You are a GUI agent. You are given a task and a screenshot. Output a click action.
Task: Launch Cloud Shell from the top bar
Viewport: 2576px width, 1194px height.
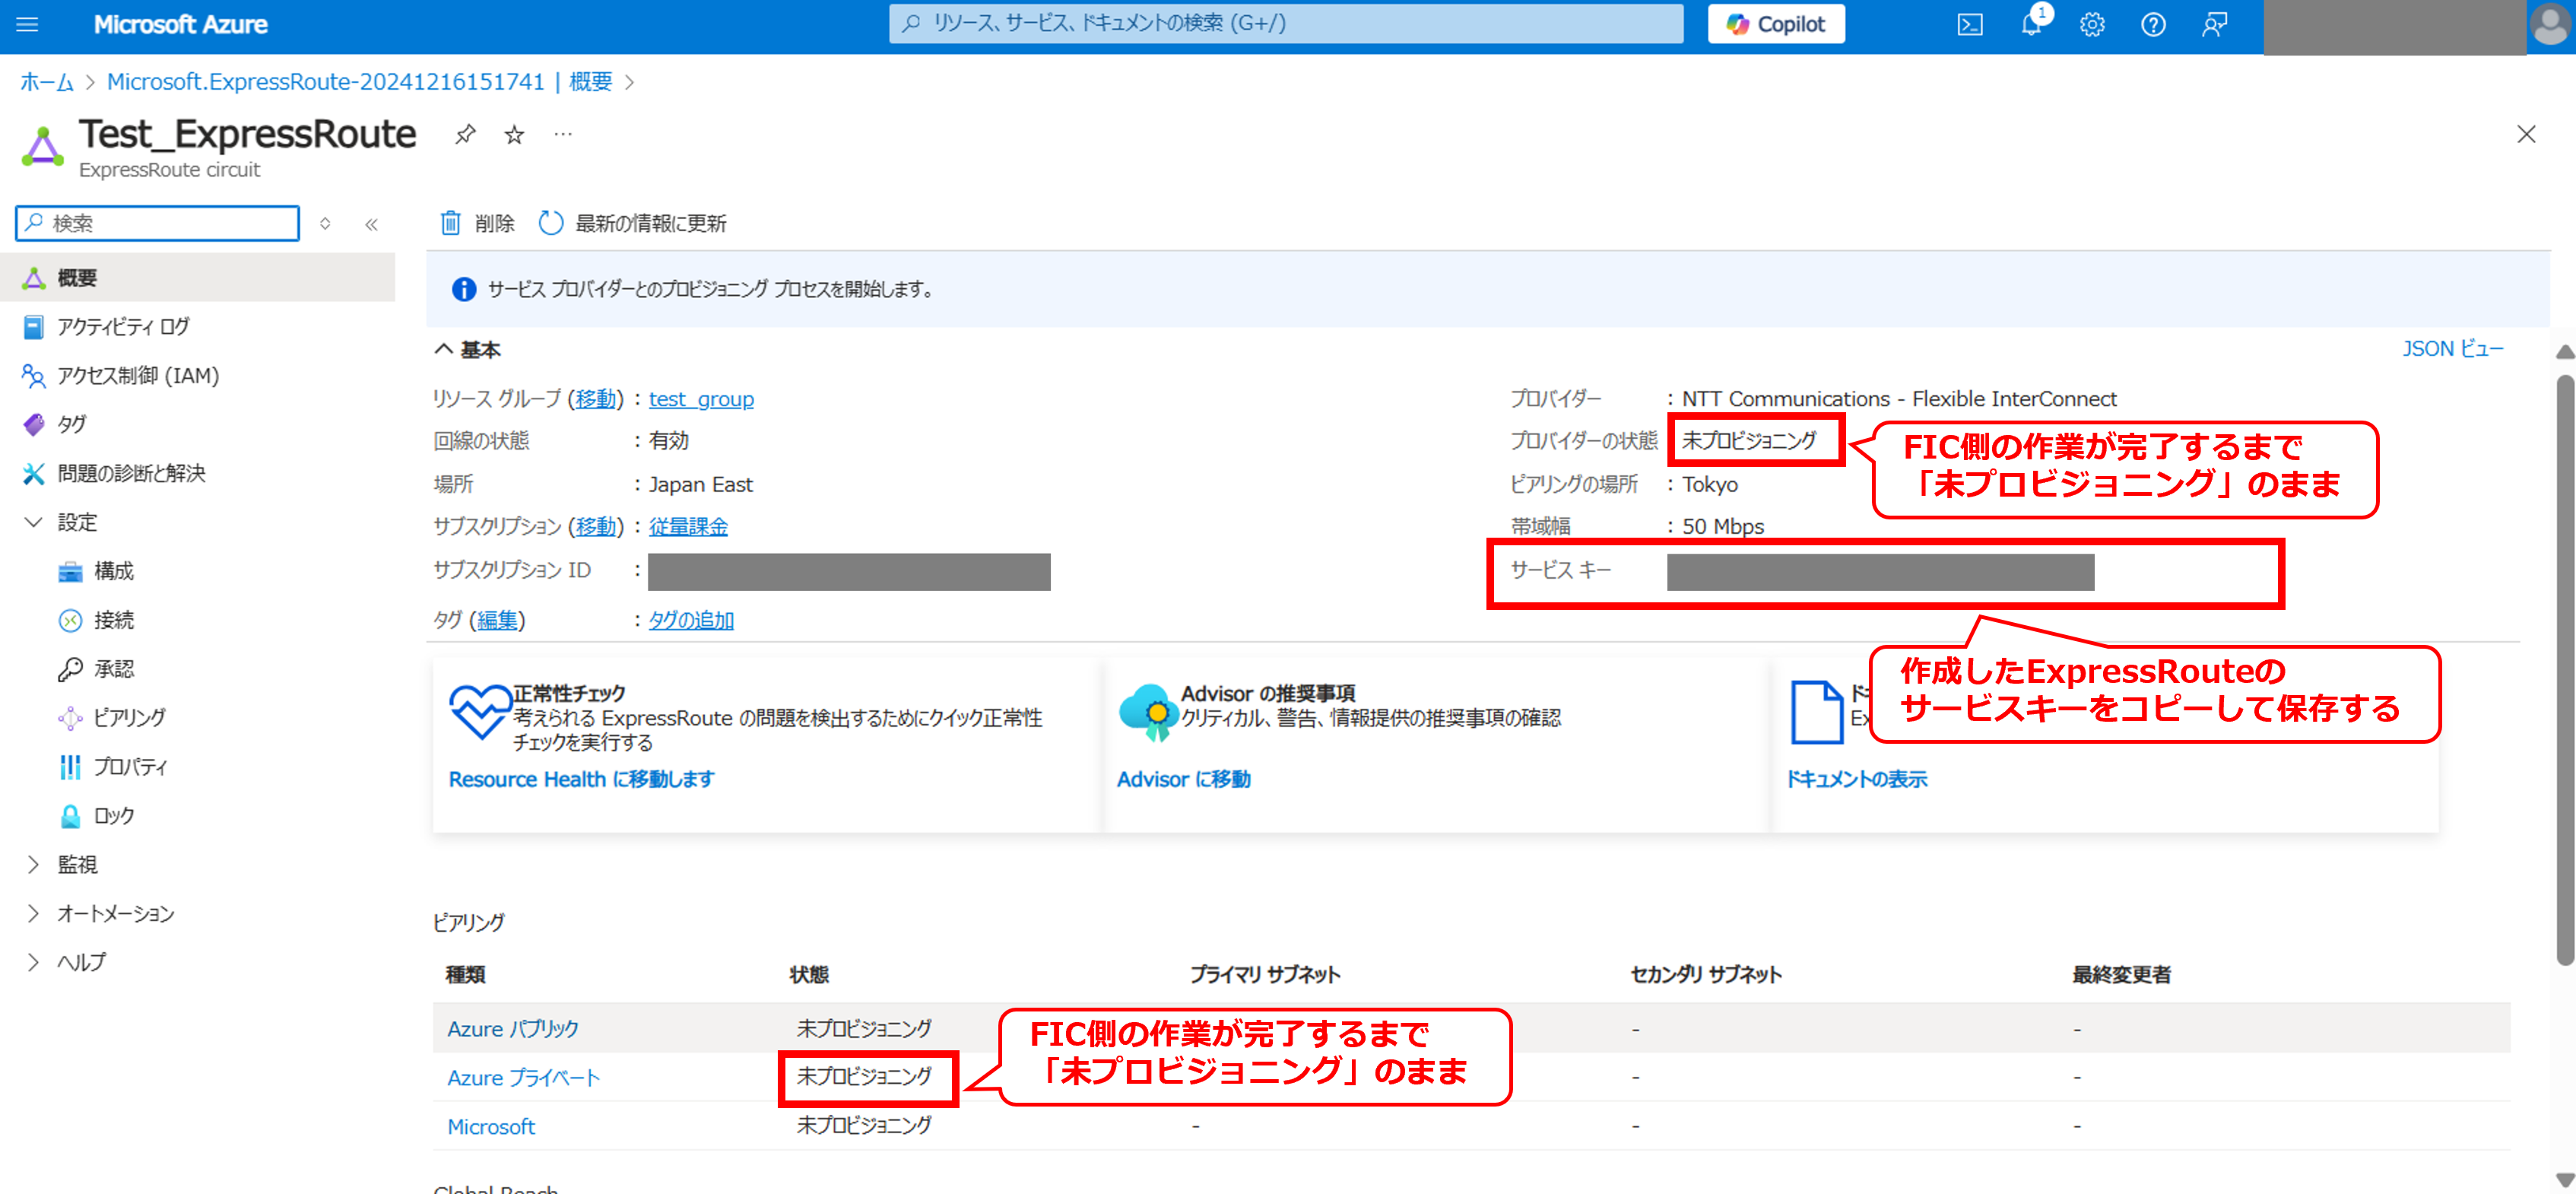1969,25
